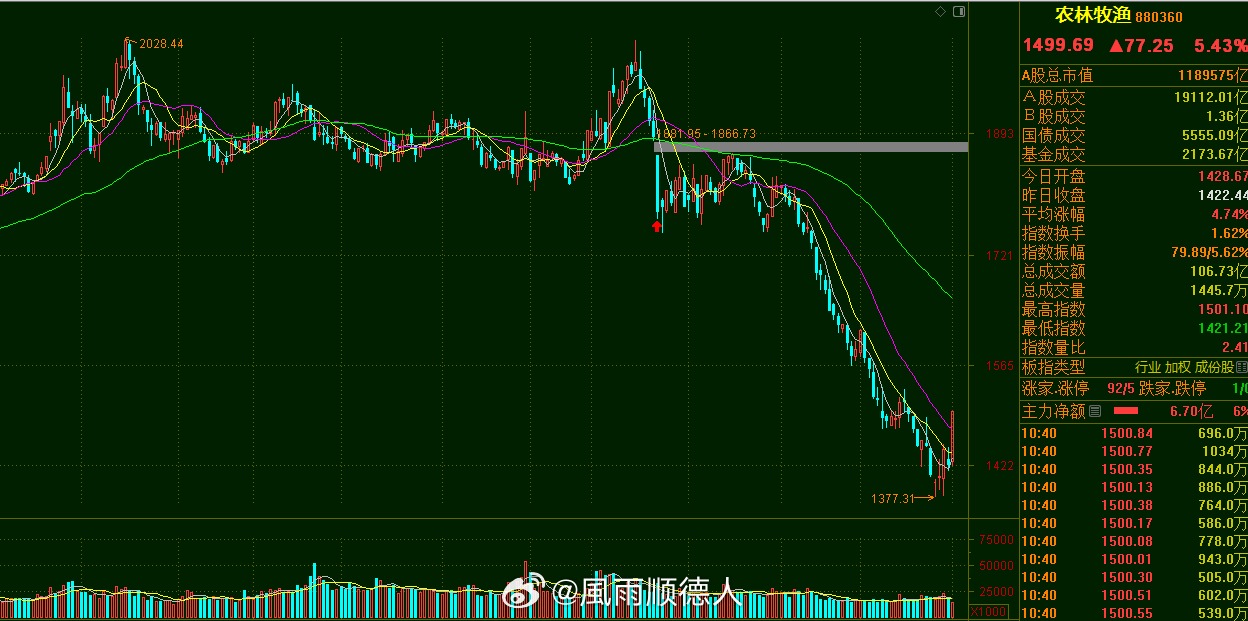The width and height of the screenshot is (1248, 621).
Task: Select the 国债成交 value 5555.09亿
Action: point(1214,135)
